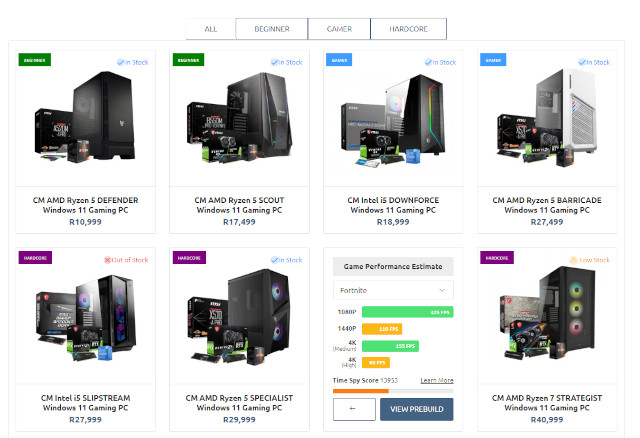Image resolution: width=640 pixels, height=438 pixels.
Task: Click the back arrow button beside View Prebuild
Action: pos(354,409)
